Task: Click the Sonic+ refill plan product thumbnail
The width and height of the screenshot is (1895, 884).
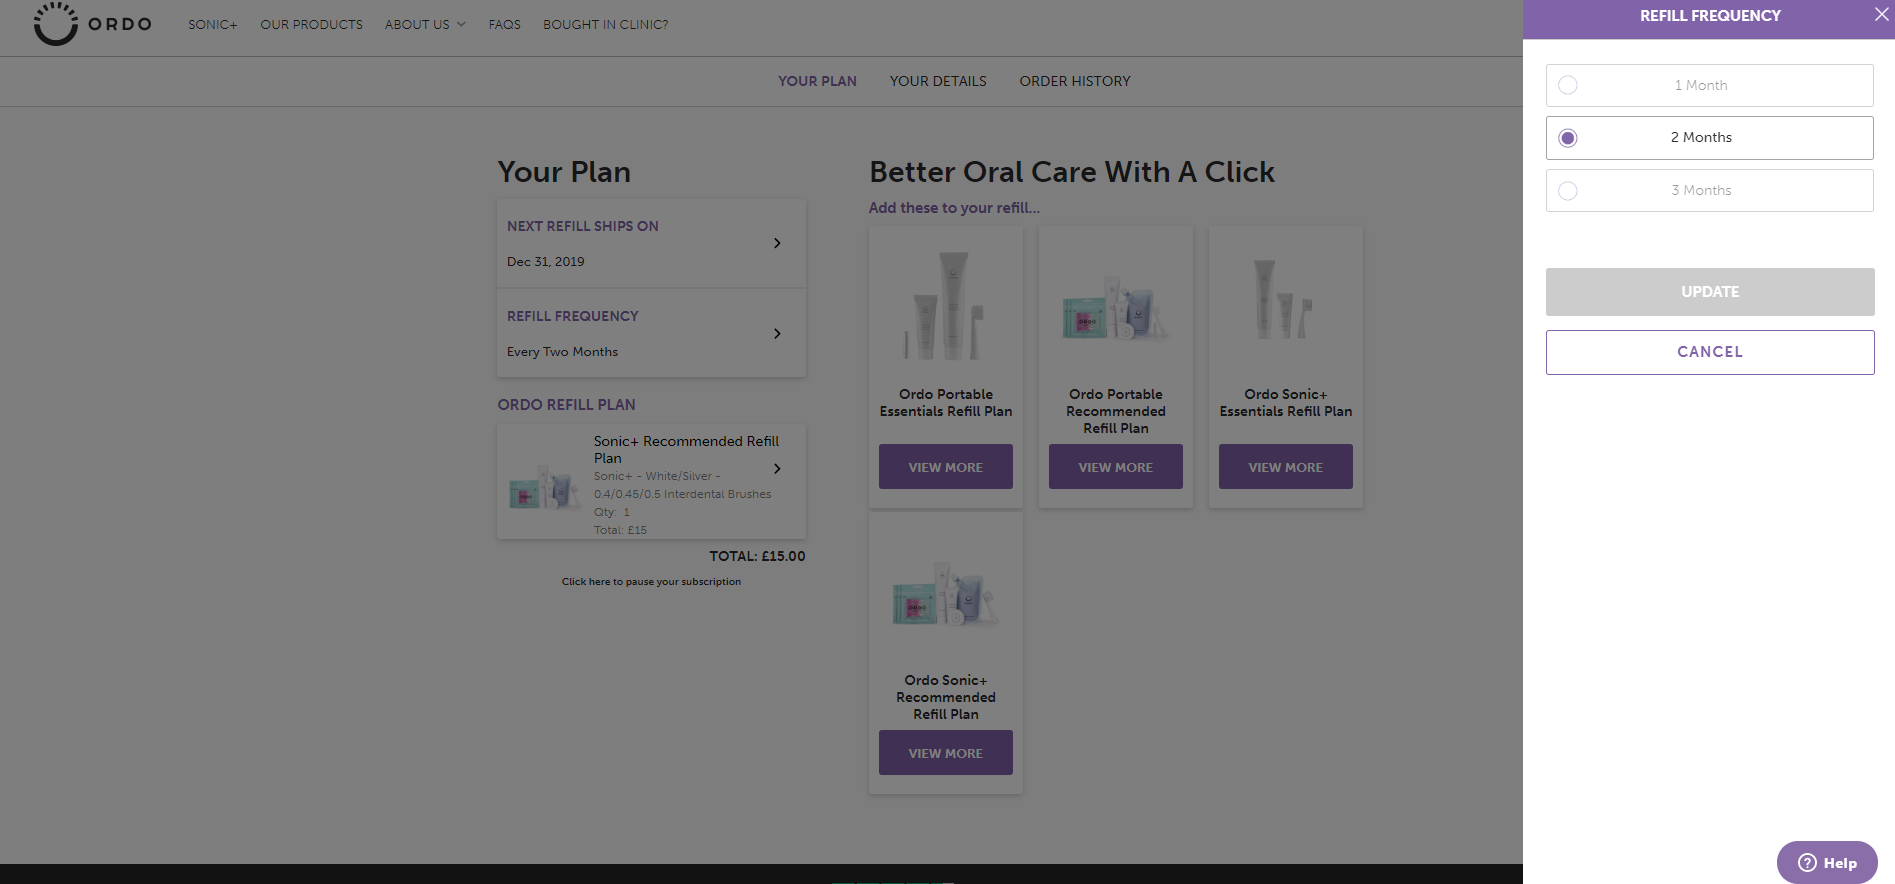Action: click(544, 487)
